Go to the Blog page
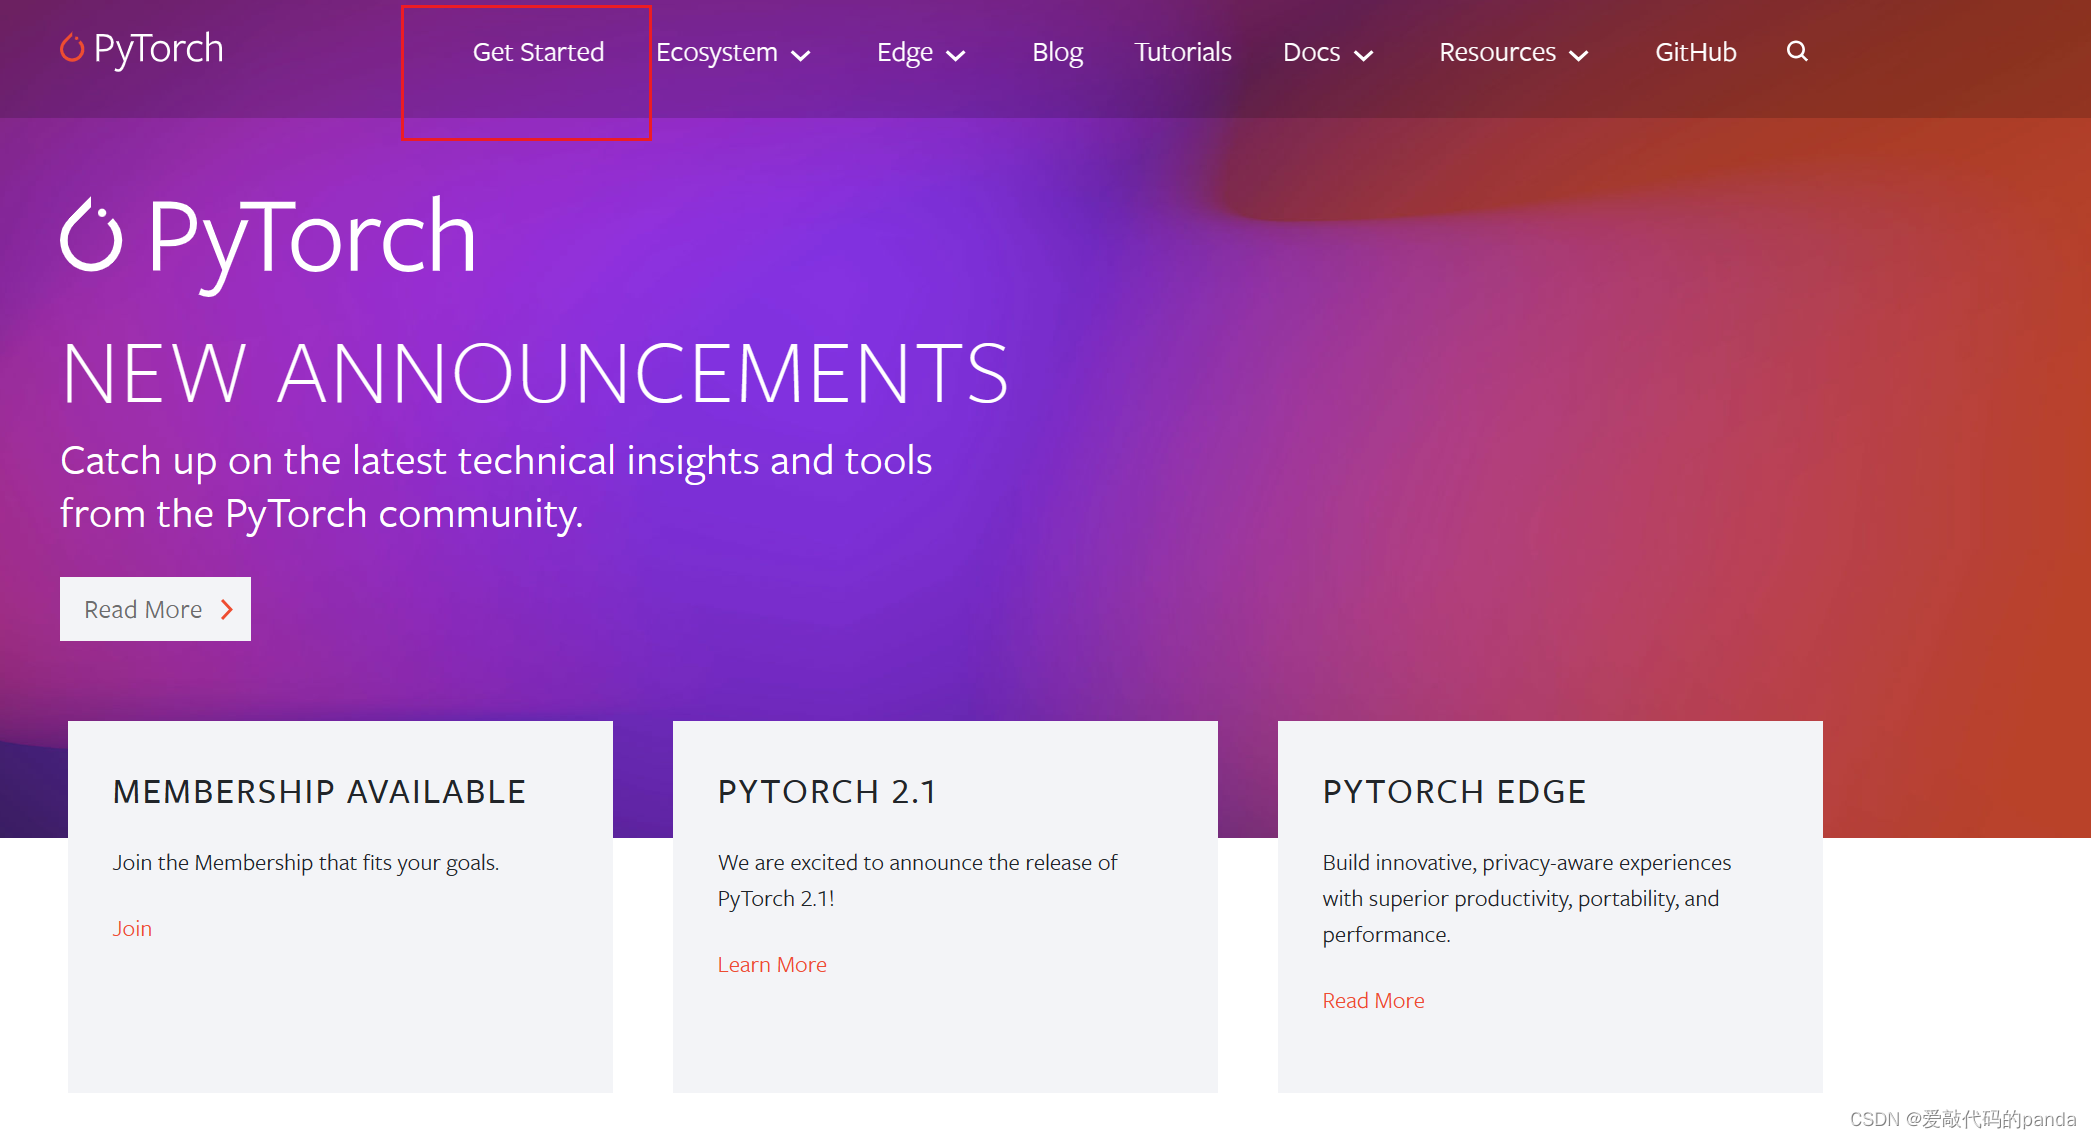Image resolution: width=2091 pixels, height=1139 pixels. (x=1057, y=52)
